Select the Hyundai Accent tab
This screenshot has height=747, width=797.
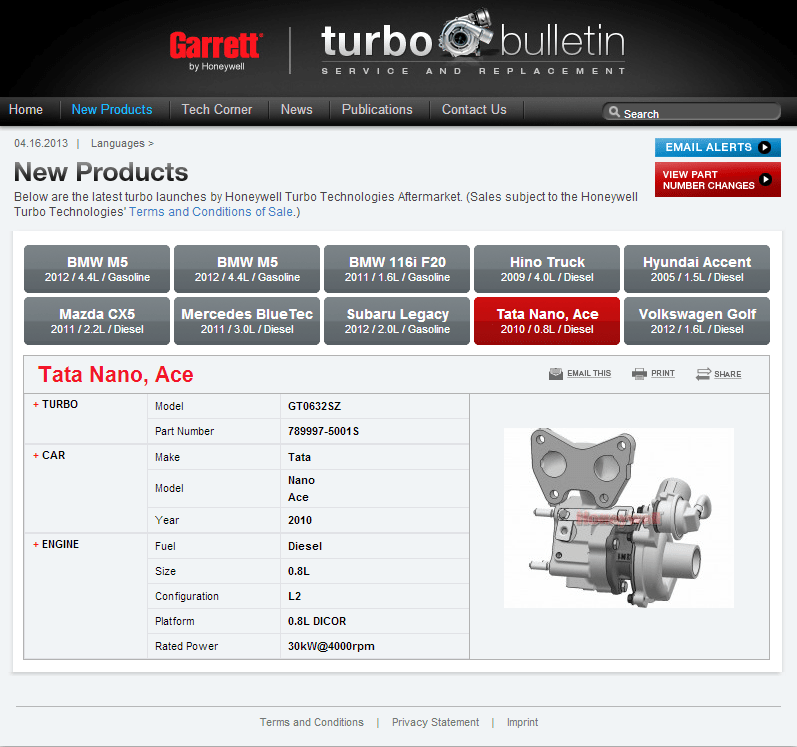pyautogui.click(x=697, y=269)
